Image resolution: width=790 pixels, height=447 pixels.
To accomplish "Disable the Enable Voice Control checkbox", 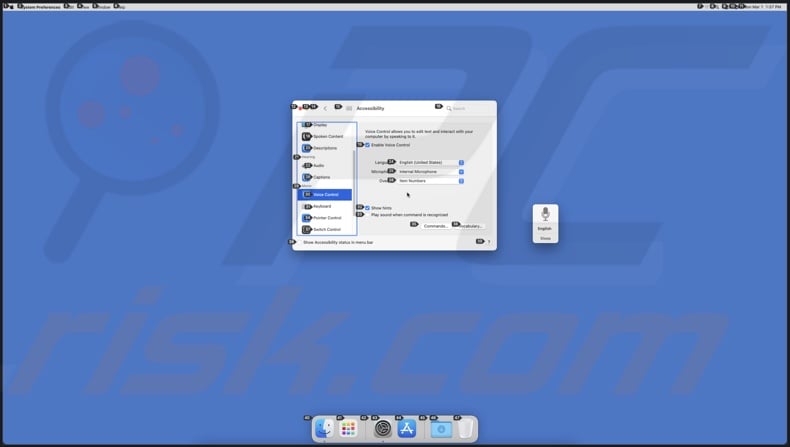I will (x=368, y=145).
